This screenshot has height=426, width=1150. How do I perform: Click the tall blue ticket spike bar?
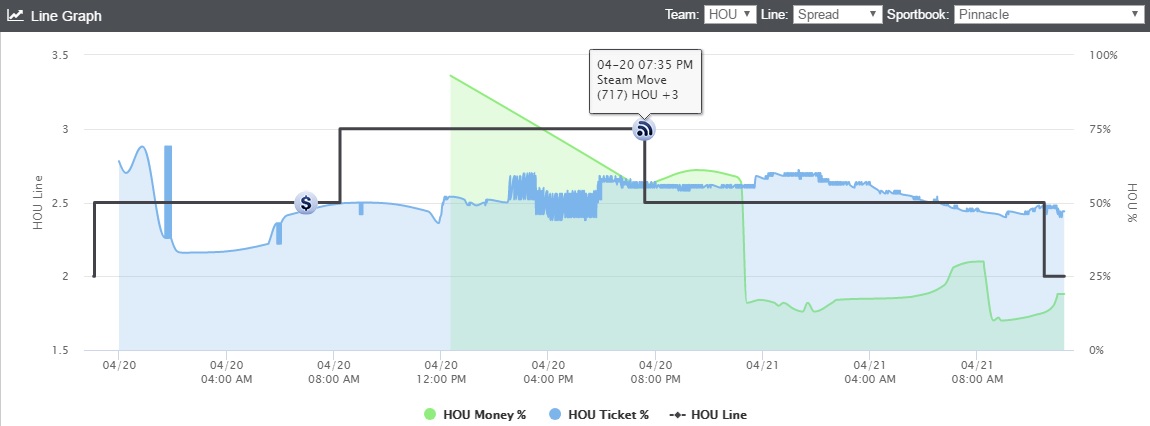pos(168,192)
